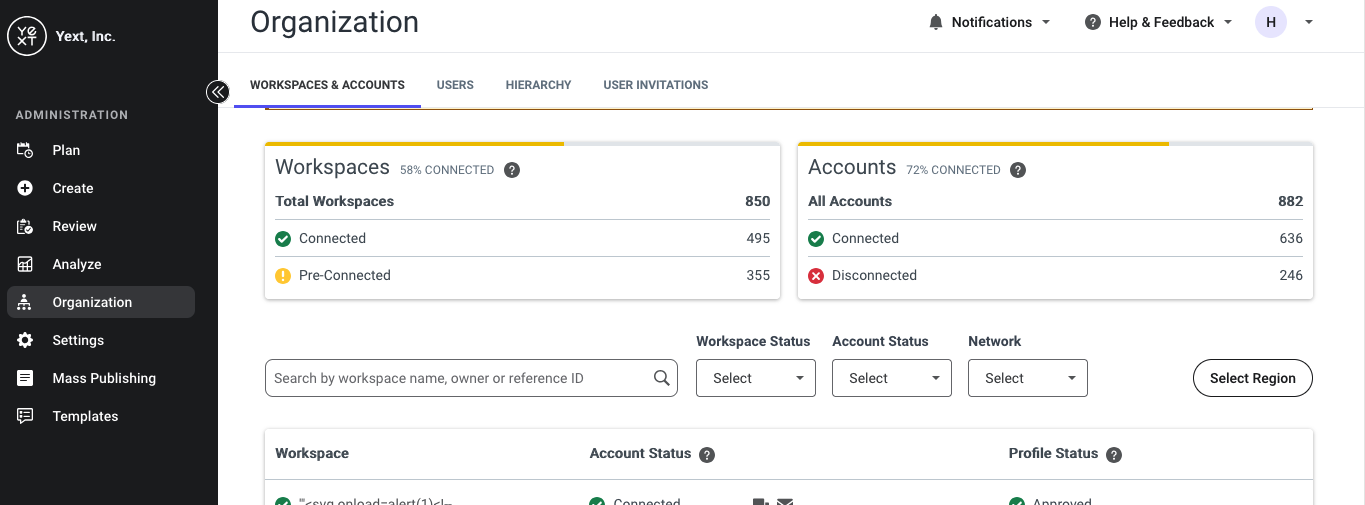Screen dimensions: 1365x505
Task: Click help icon next to Account Status column
Action: pos(707,455)
